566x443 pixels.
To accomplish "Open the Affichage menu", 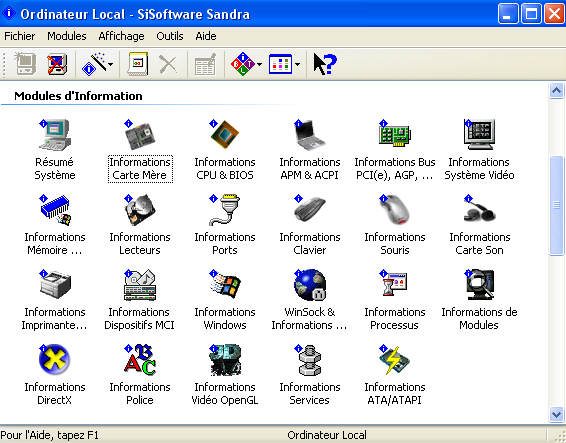I will point(121,36).
